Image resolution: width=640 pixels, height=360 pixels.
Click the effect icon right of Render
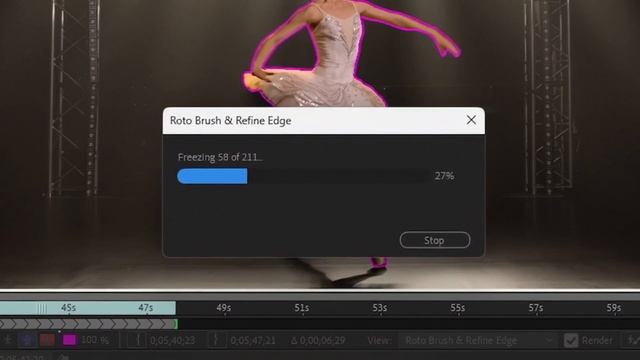(633, 340)
